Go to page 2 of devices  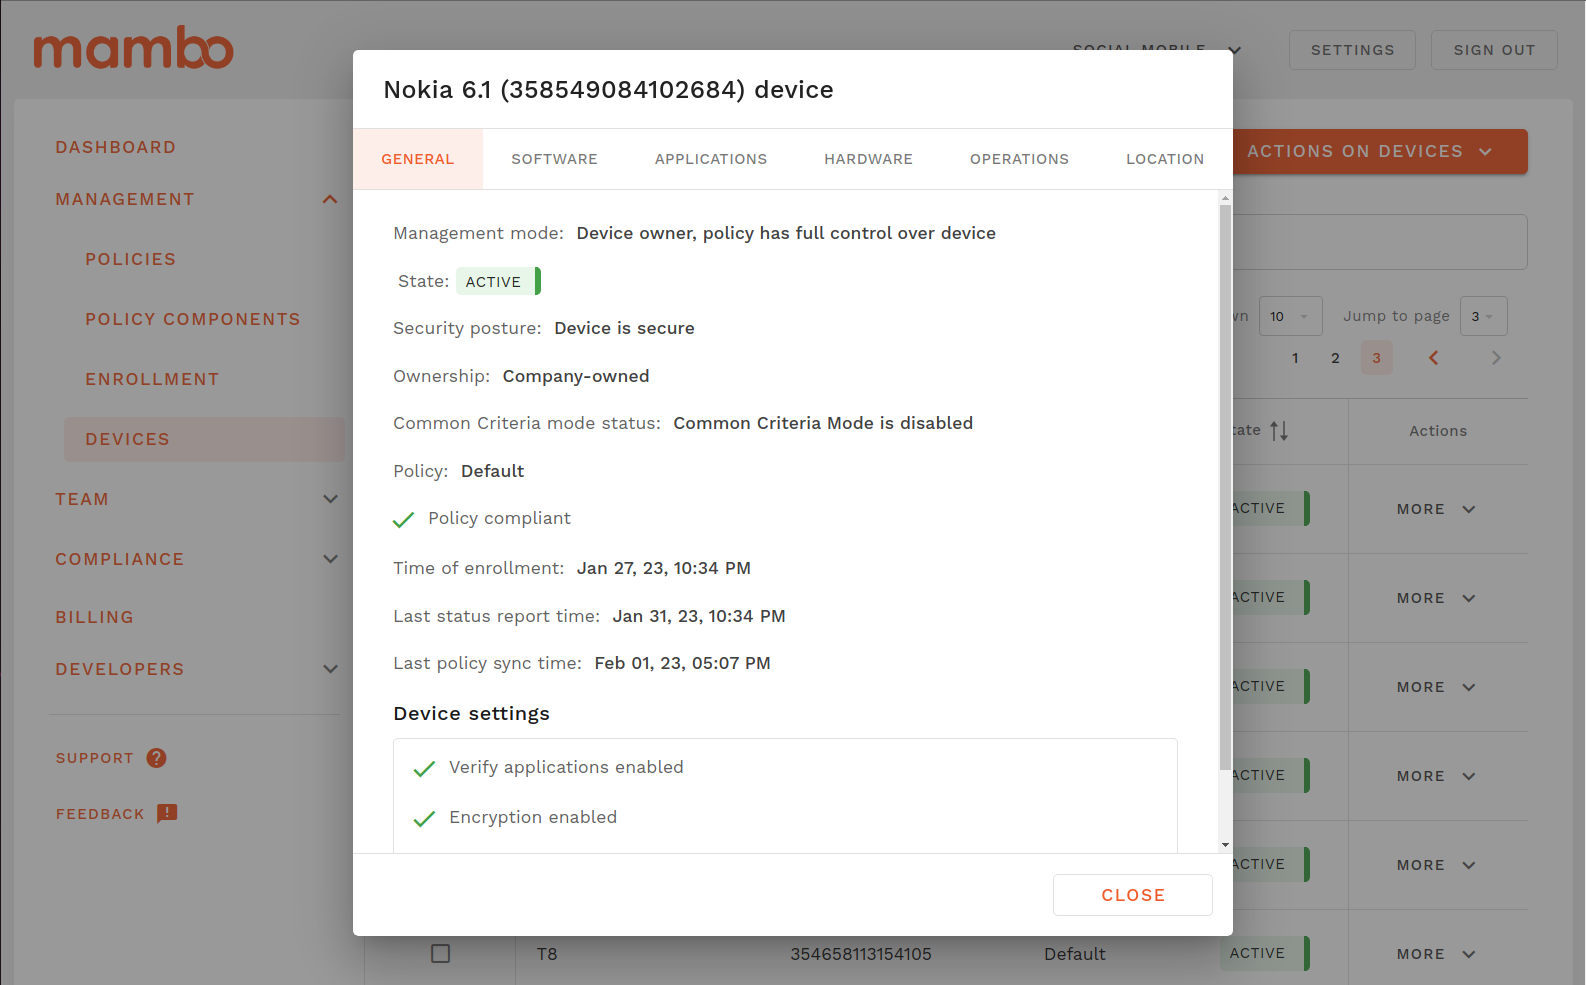point(1335,358)
